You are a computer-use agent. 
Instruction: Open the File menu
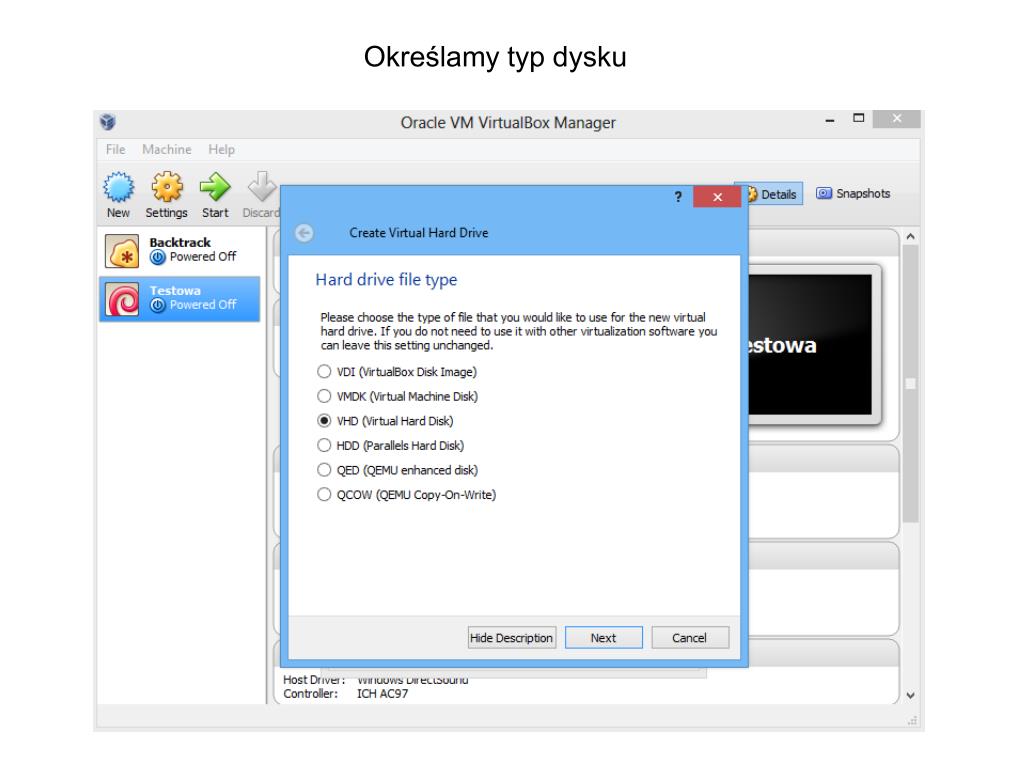116,150
